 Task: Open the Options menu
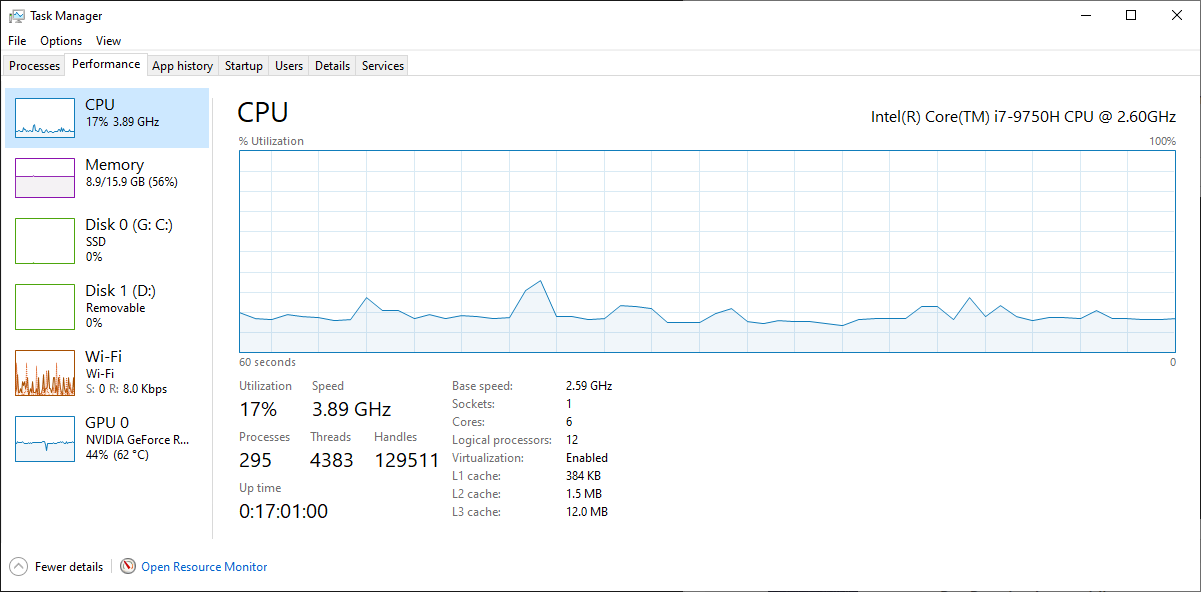point(61,41)
